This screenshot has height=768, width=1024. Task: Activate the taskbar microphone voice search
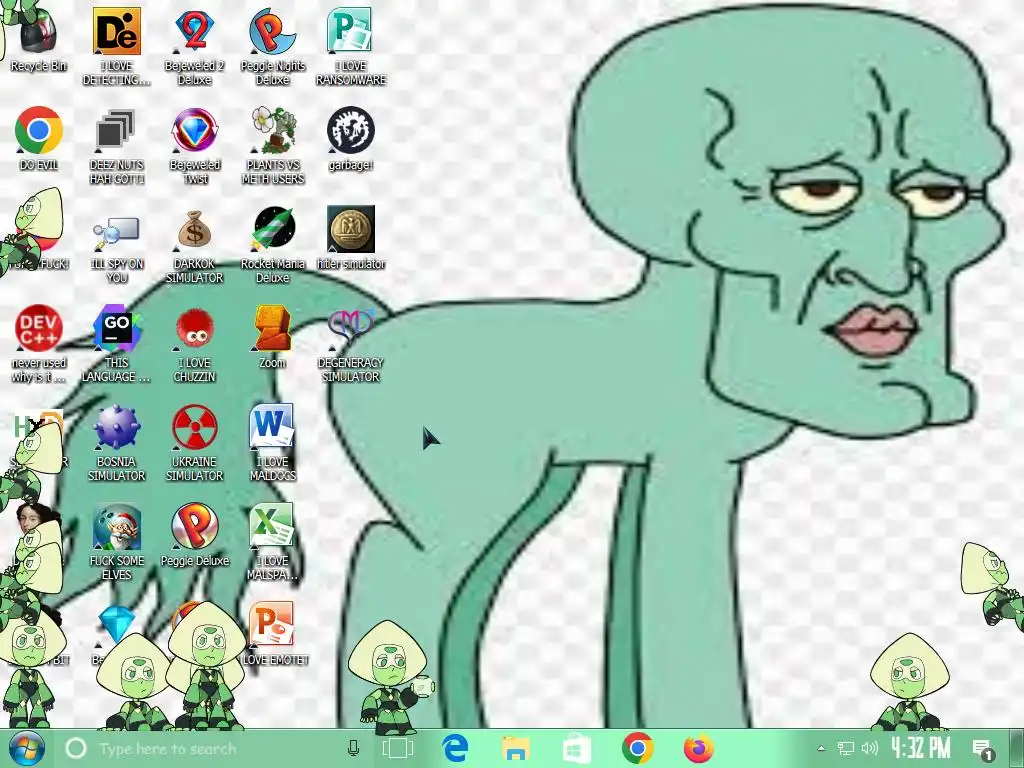tap(353, 748)
